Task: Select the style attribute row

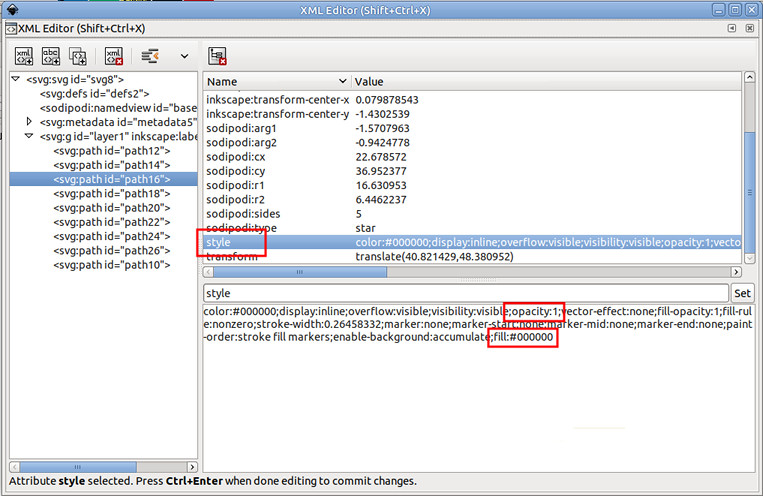Action: (x=472, y=242)
